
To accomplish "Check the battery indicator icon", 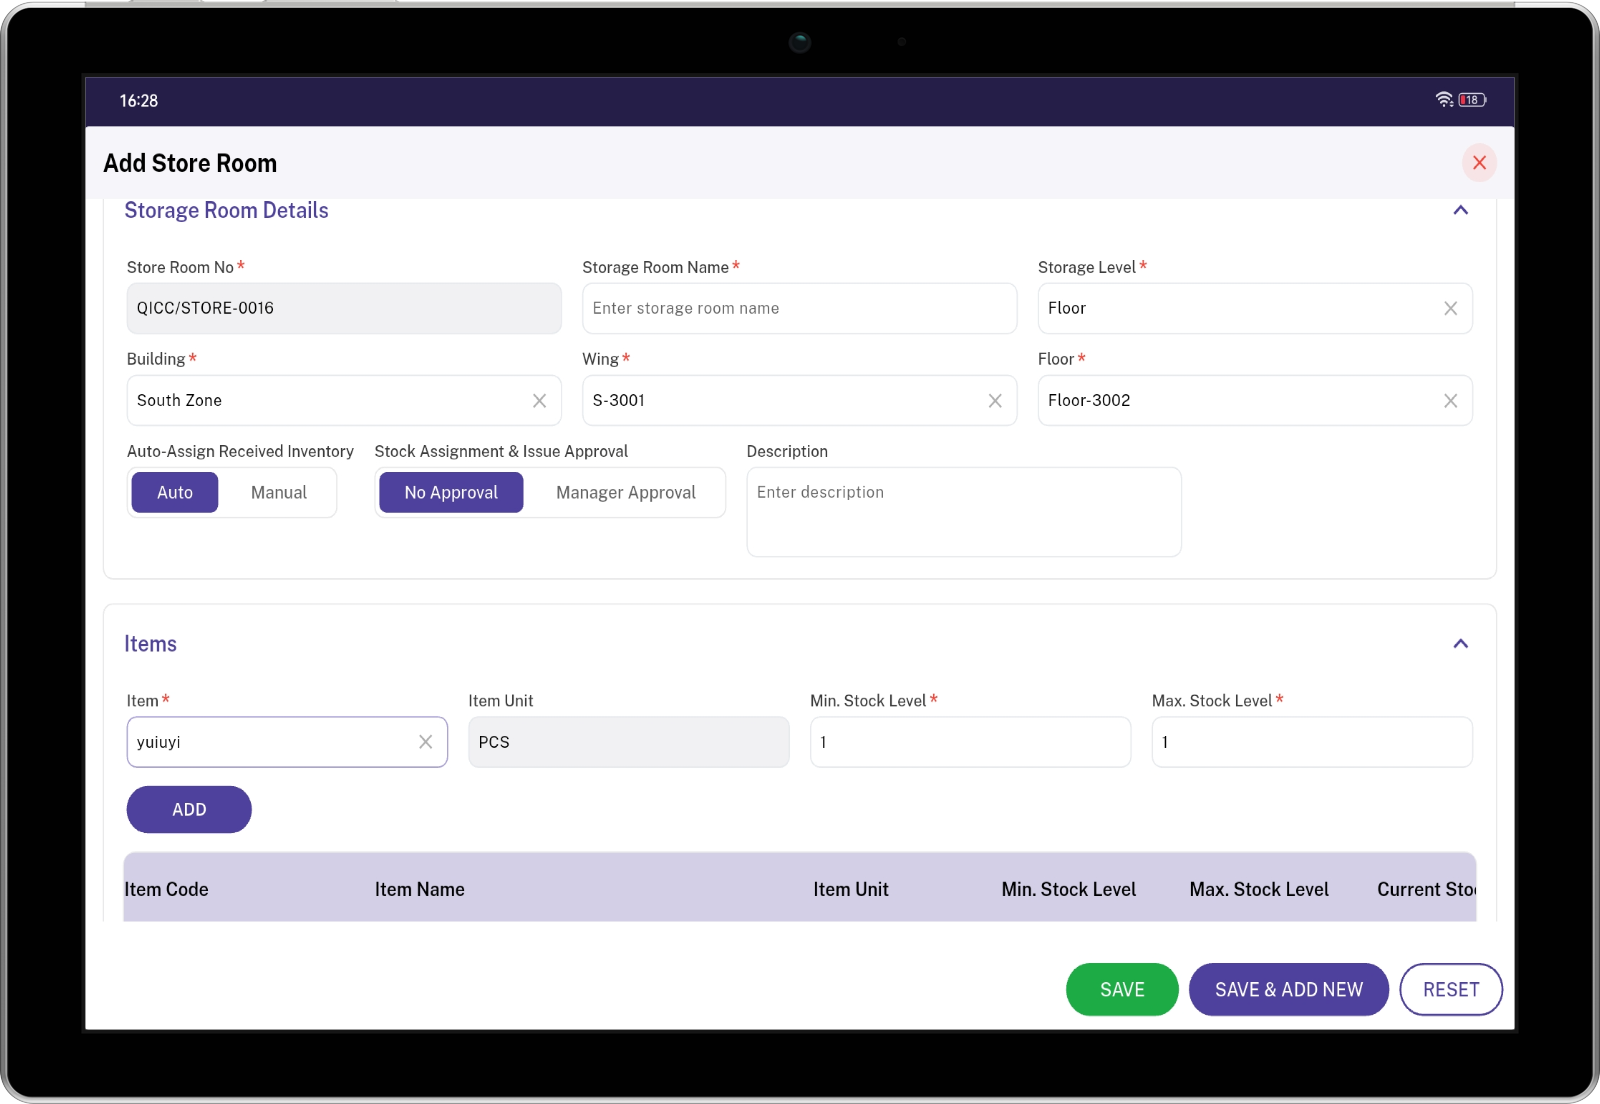I will pos(1472,100).
